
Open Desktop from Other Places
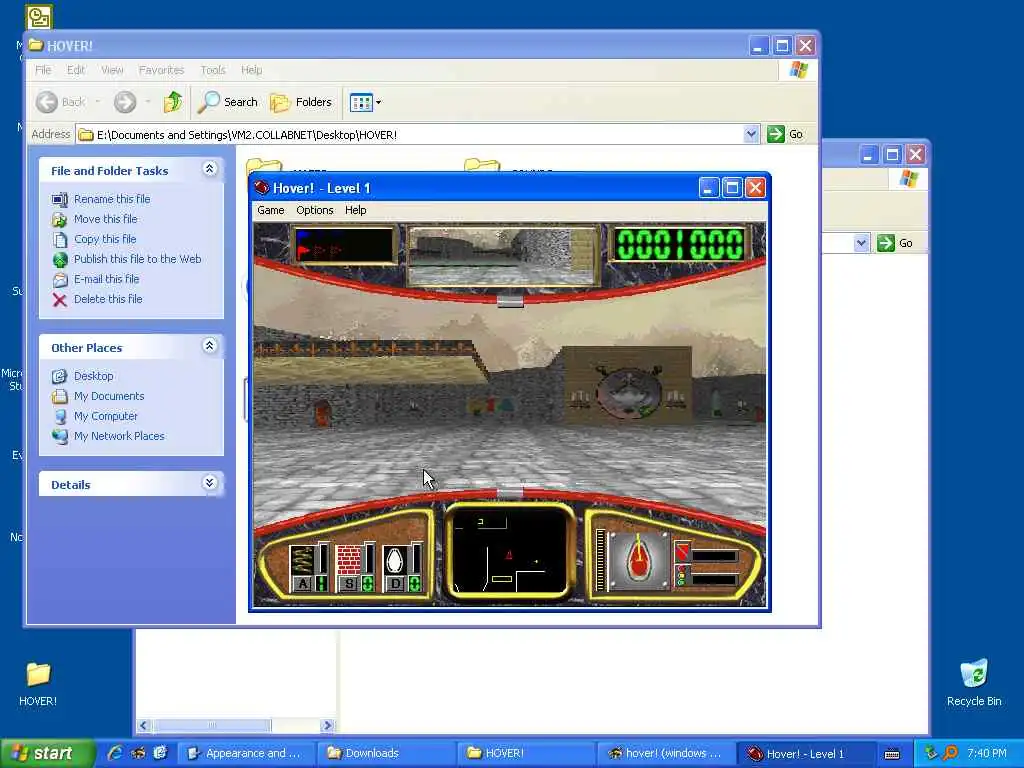point(93,376)
